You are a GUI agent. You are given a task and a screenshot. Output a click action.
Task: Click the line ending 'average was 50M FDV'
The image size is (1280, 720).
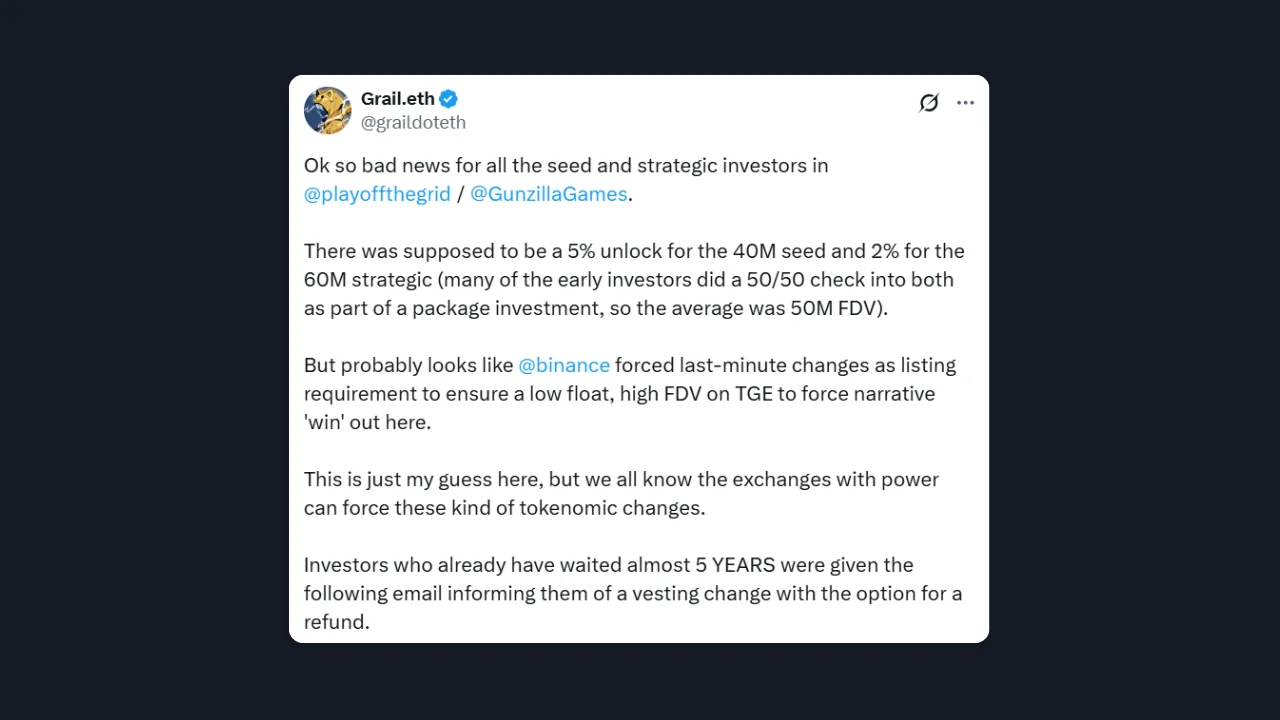(x=596, y=308)
